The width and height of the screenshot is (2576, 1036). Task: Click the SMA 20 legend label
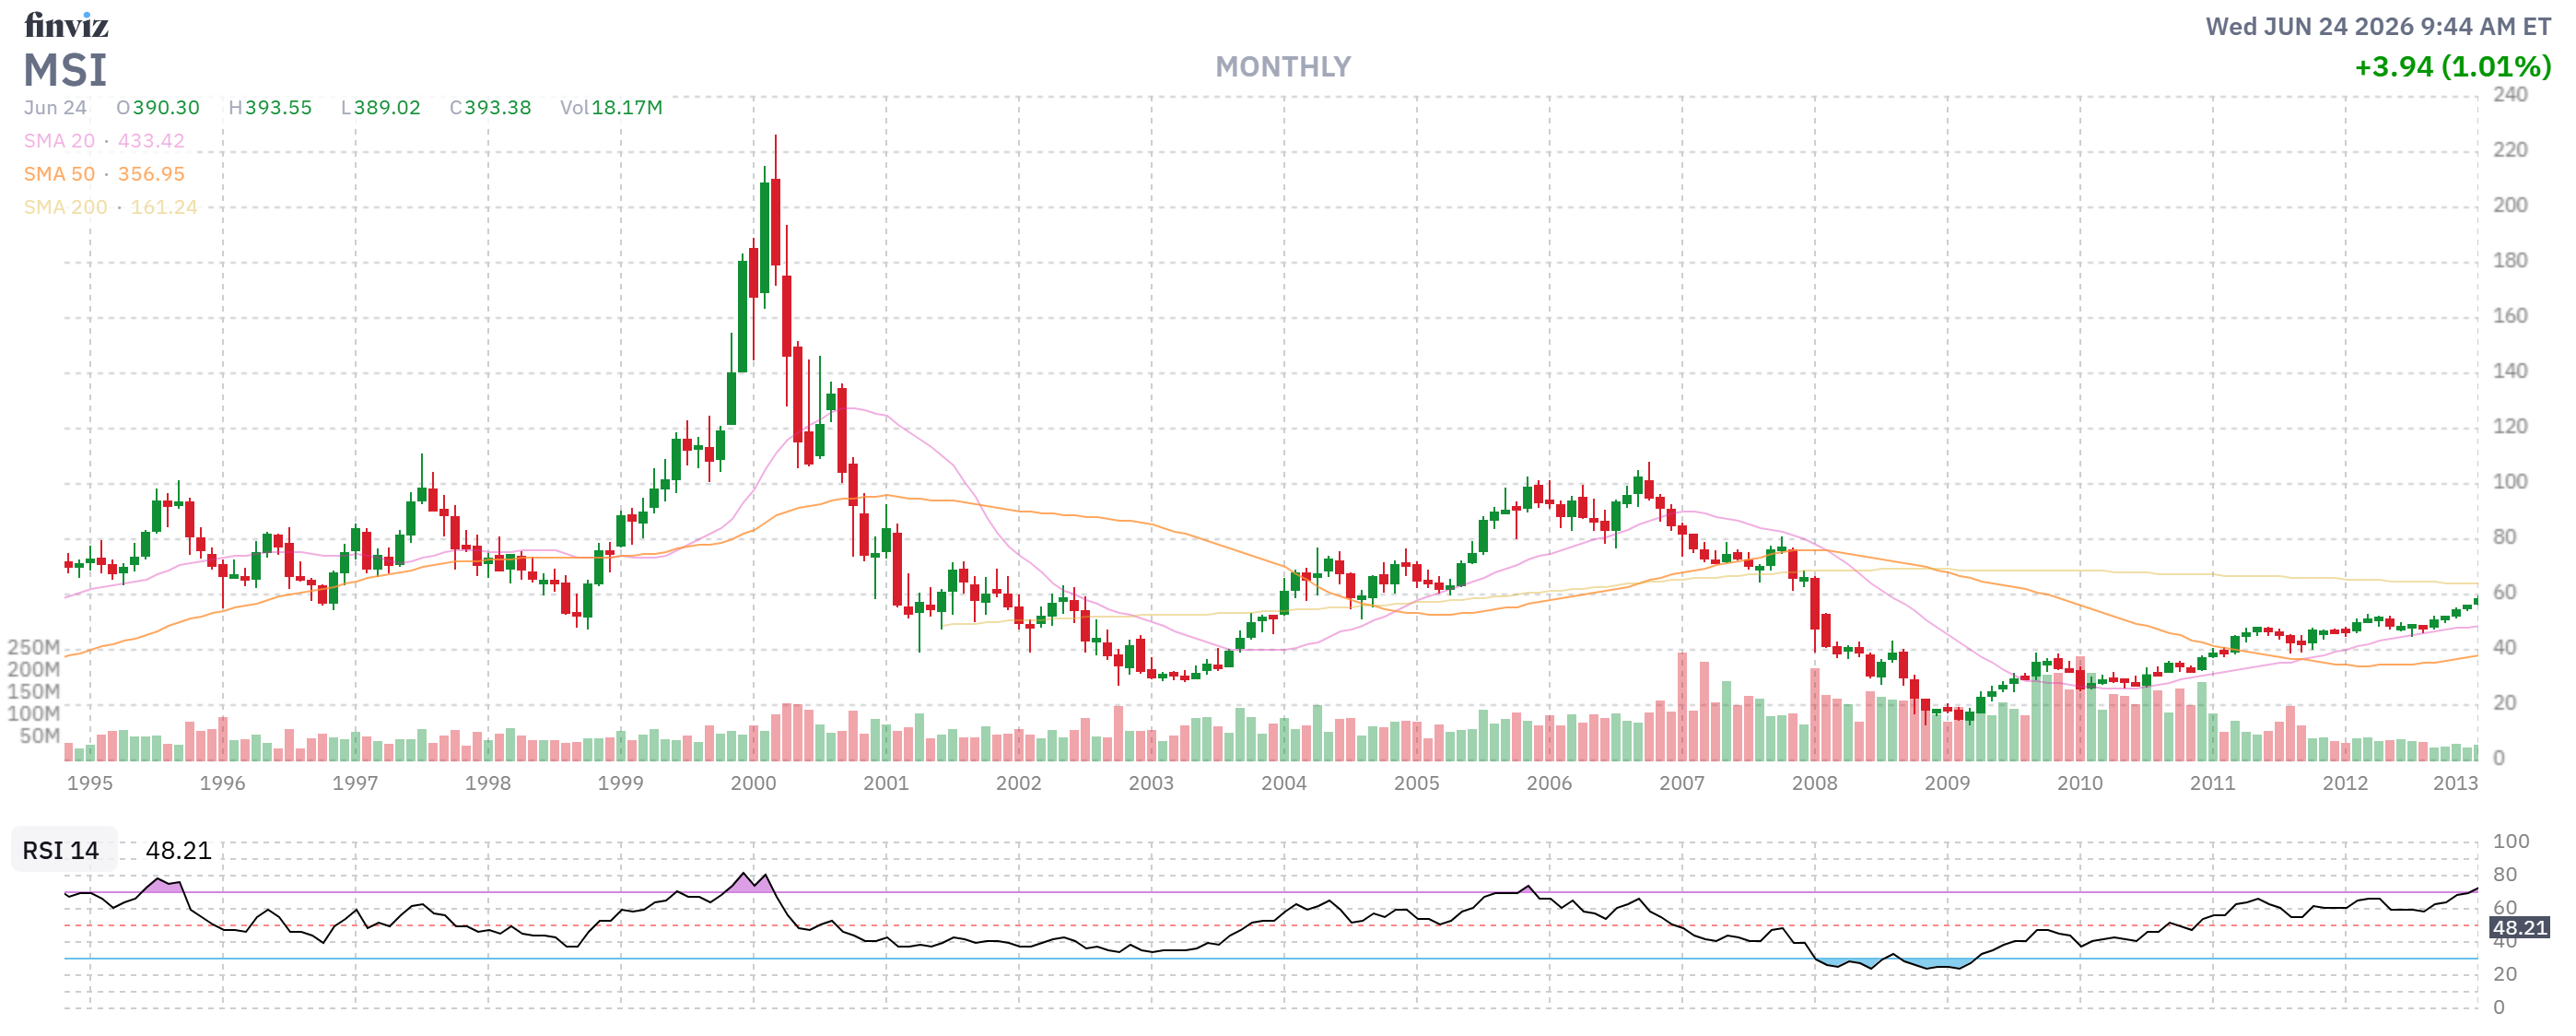tap(59, 141)
